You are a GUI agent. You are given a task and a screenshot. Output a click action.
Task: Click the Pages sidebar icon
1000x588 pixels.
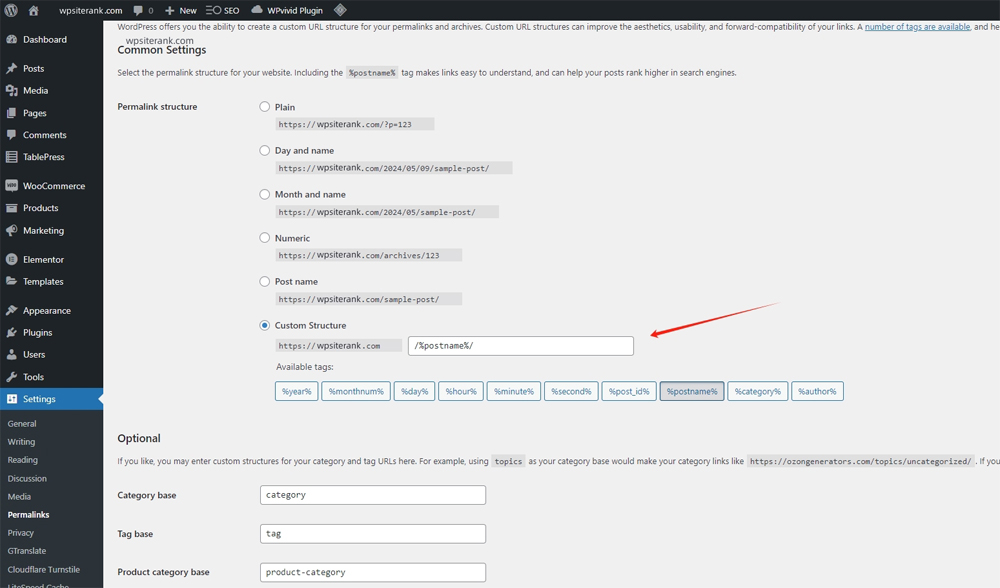11,113
